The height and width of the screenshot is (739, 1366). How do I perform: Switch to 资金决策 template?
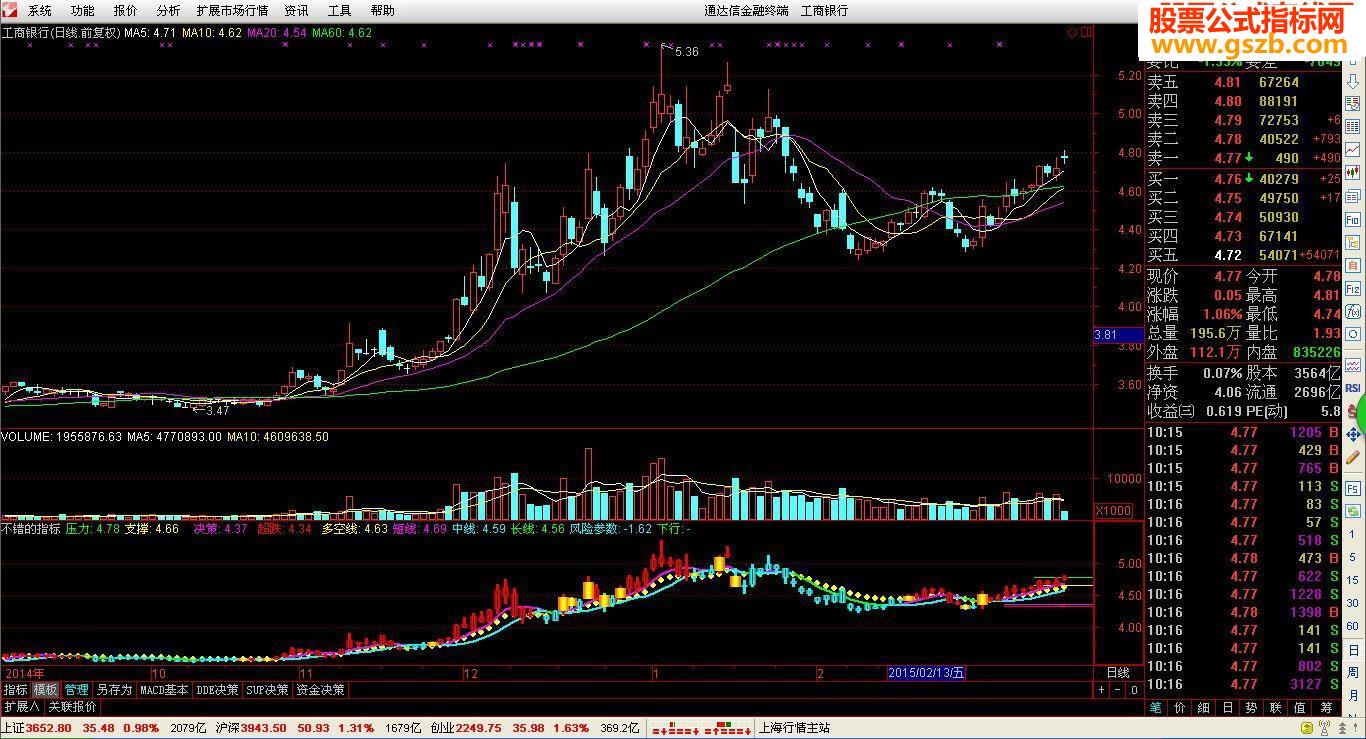(x=321, y=690)
